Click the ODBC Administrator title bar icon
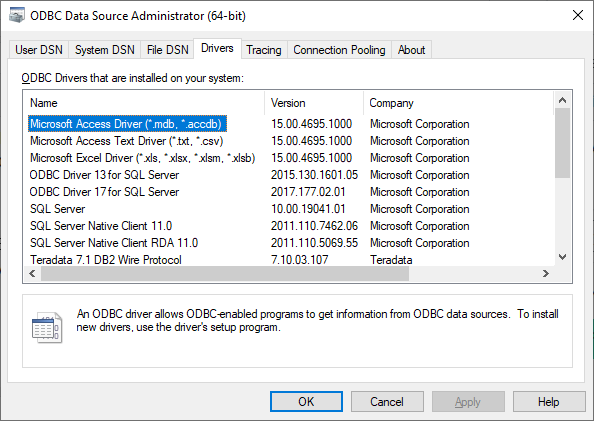Viewport: 594px width, 421px height. (x=17, y=16)
